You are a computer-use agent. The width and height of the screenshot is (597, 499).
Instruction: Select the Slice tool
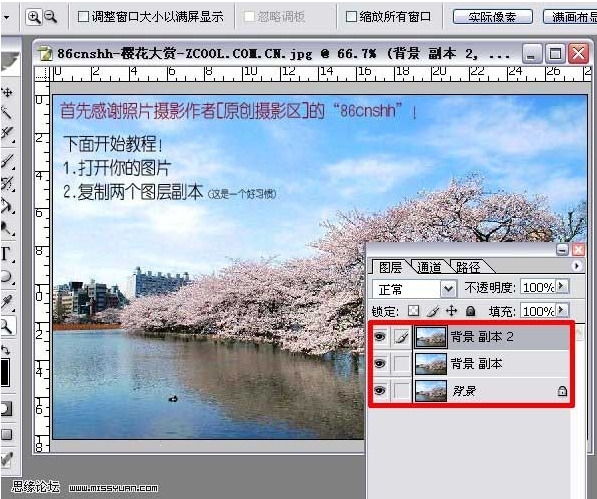7,133
